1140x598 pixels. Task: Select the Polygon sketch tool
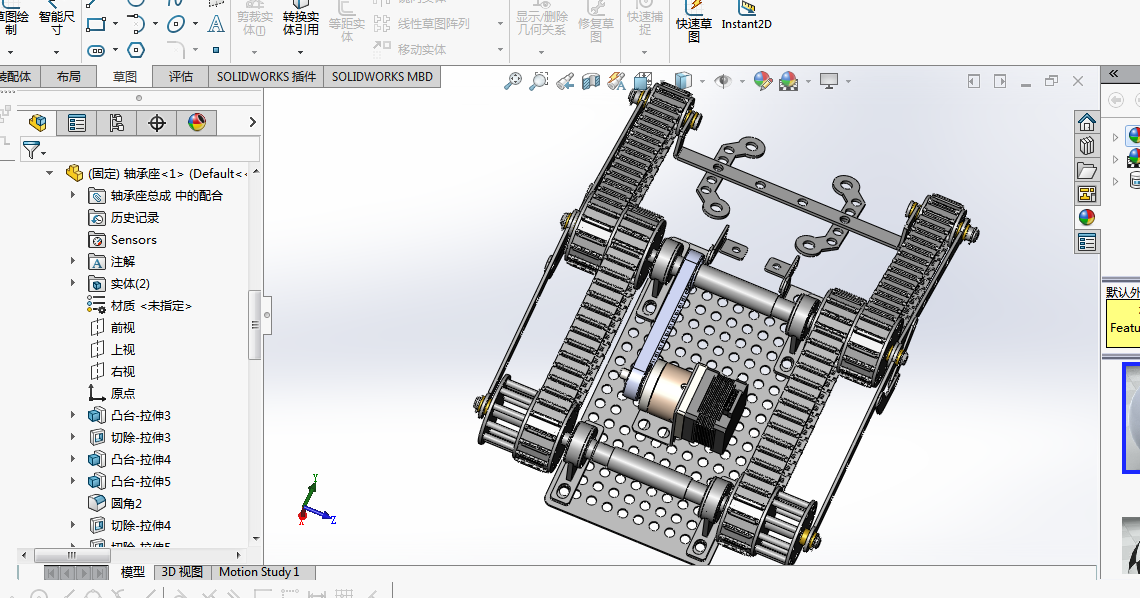136,50
